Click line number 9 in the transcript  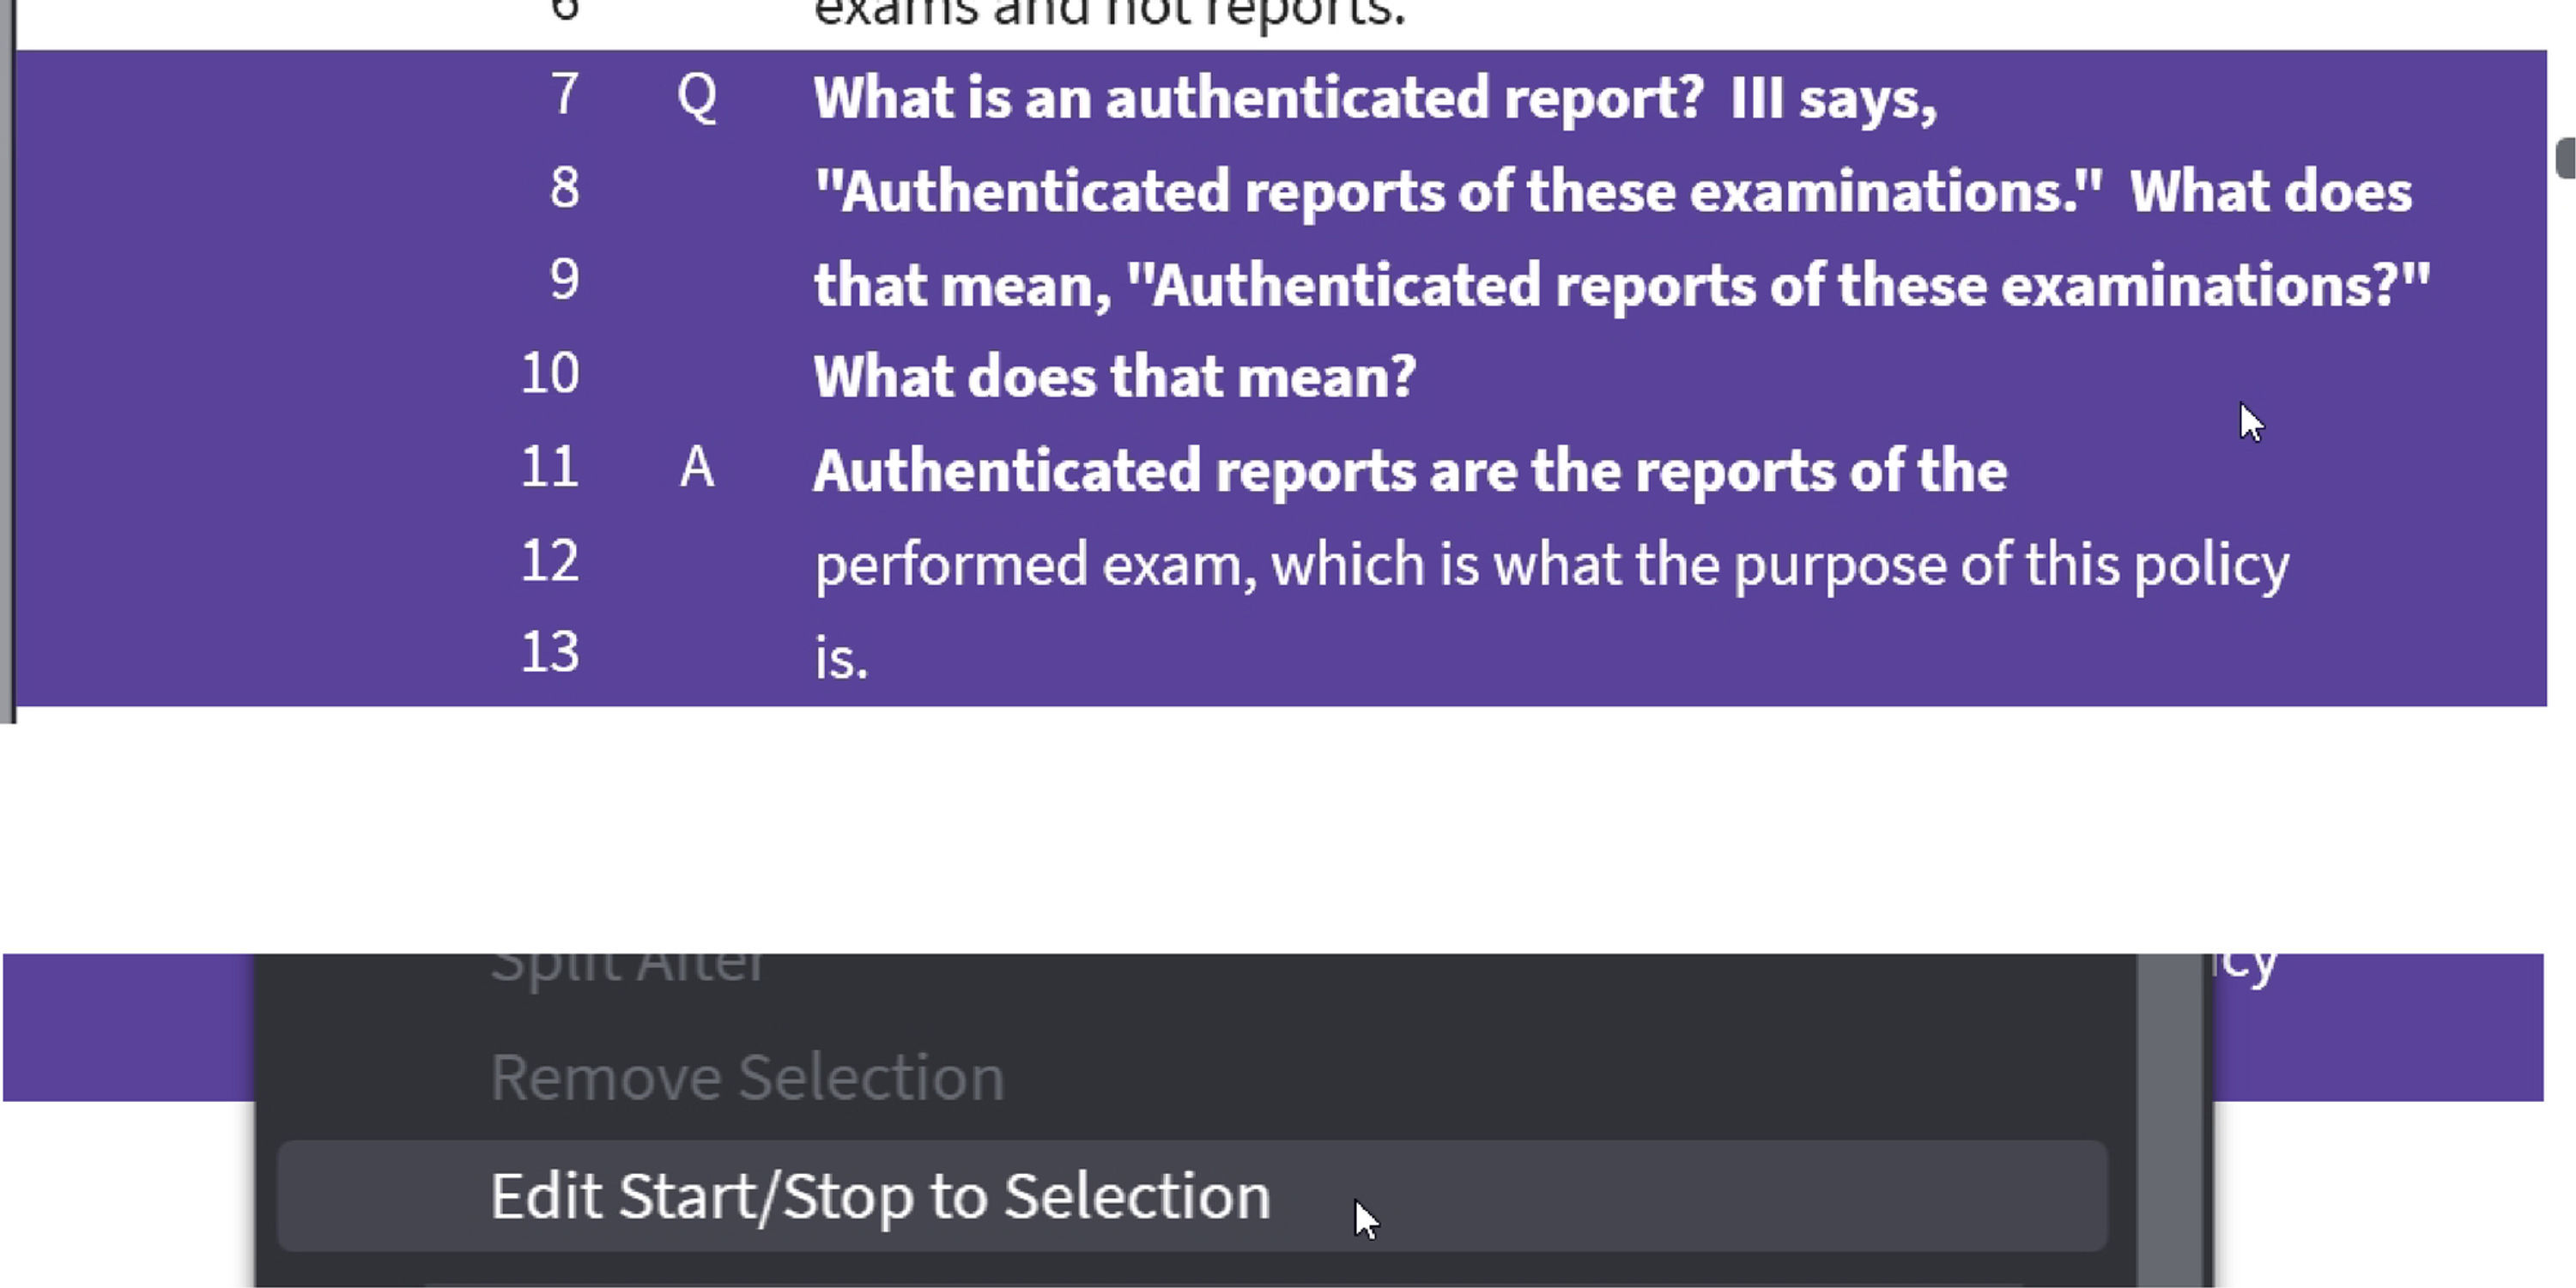pyautogui.click(x=565, y=280)
